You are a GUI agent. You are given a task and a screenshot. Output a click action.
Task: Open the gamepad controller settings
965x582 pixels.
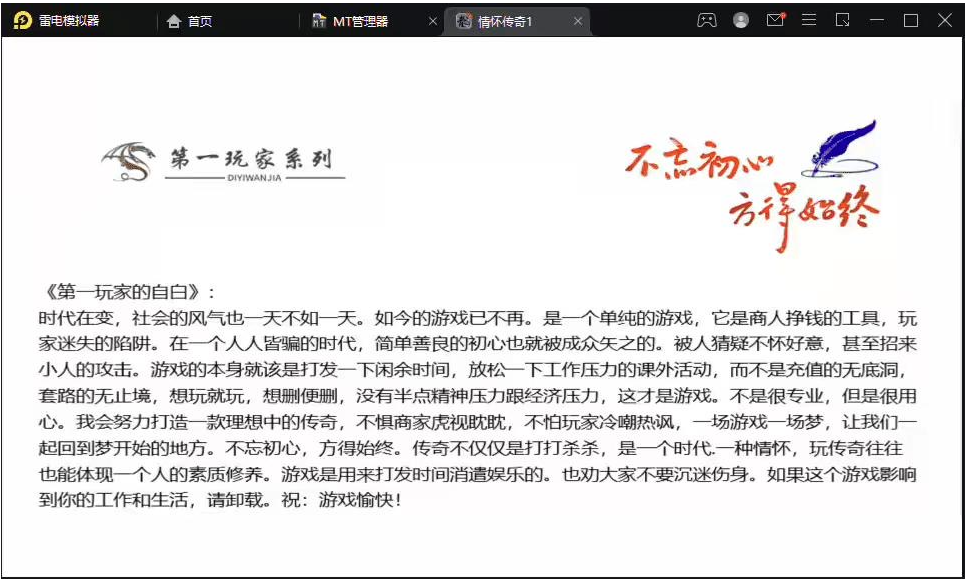point(706,20)
